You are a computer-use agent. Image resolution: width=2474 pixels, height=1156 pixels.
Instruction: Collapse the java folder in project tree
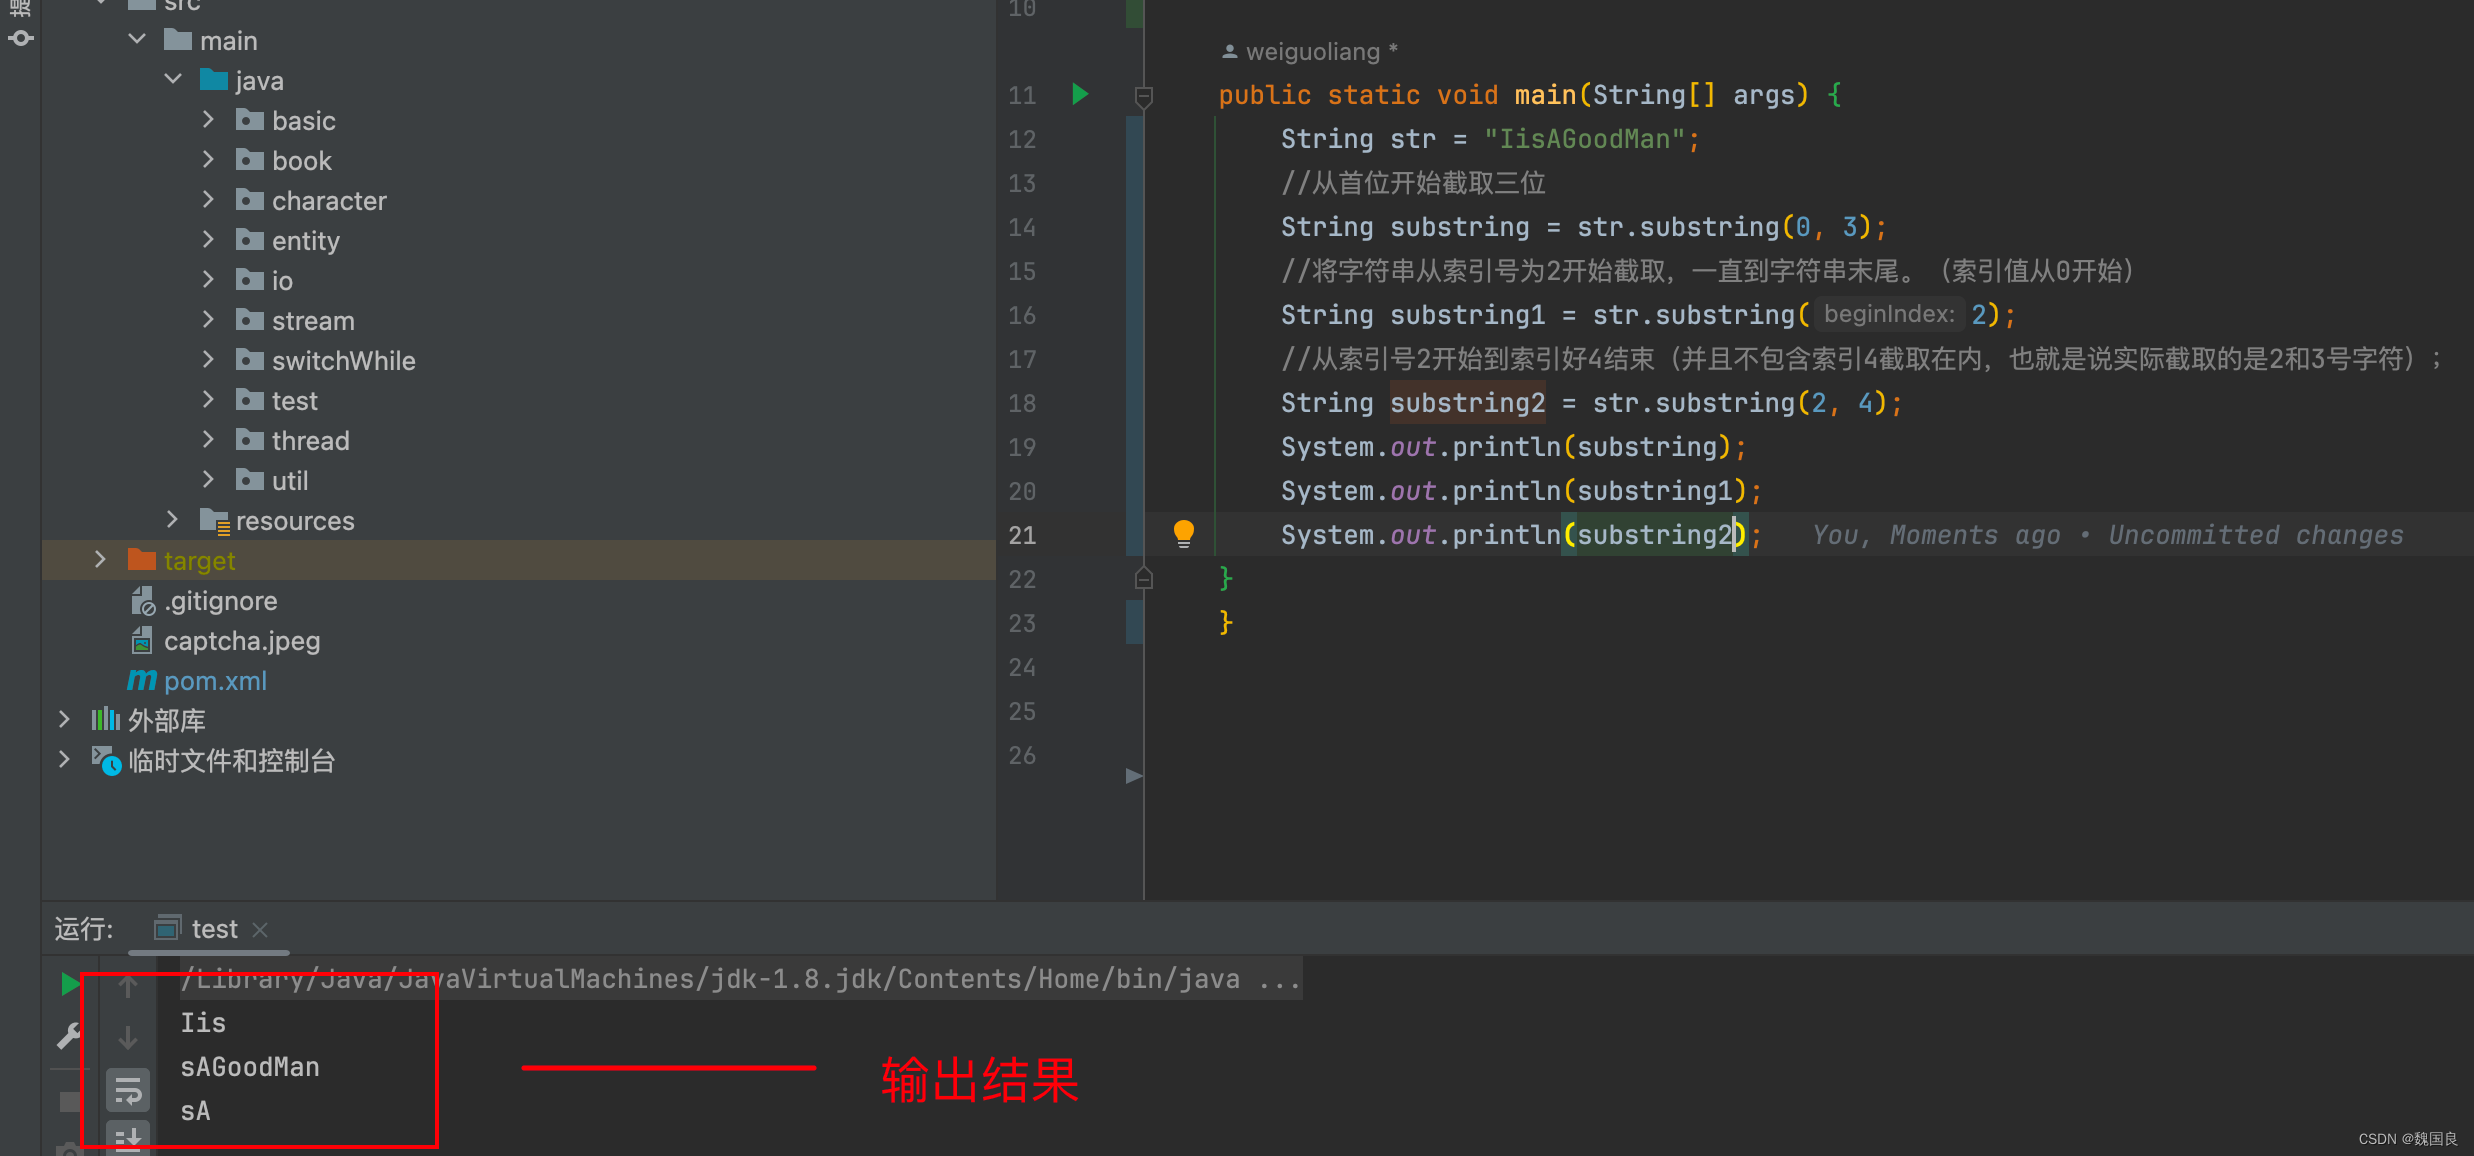tap(172, 79)
